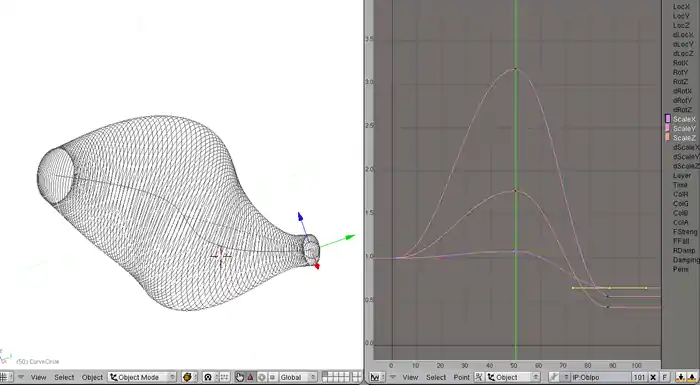This screenshot has width=700, height=385.
Task: Select the dLocY channel
Action: pos(683,44)
